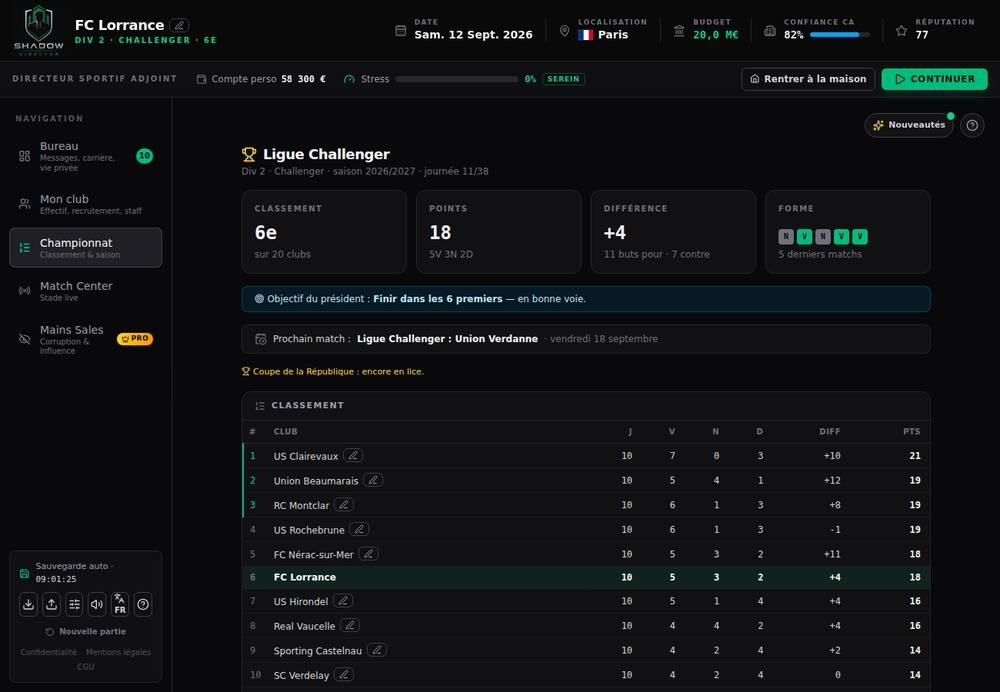Rename FC Lorrance with the header pencil icon
The image size is (1000, 692).
(x=180, y=26)
